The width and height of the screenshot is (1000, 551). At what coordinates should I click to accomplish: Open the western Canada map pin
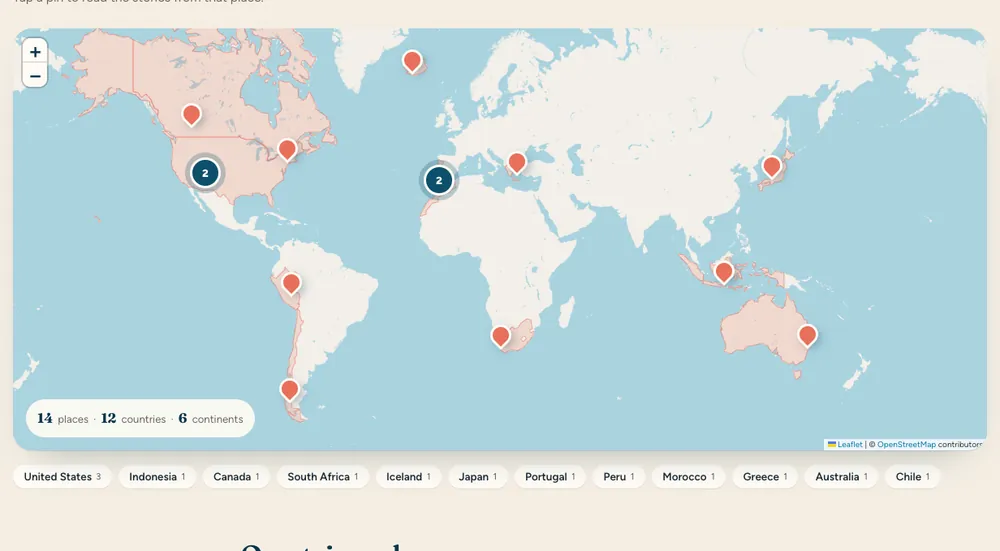(191, 115)
